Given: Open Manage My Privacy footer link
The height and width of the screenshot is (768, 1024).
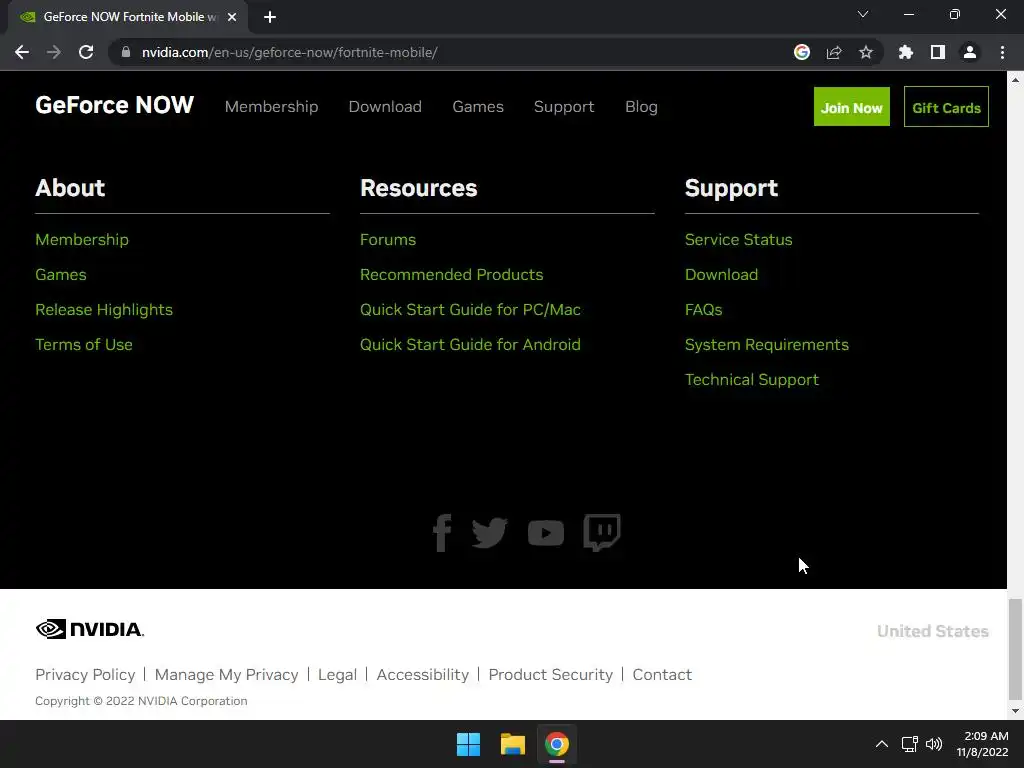Looking at the screenshot, I should [x=227, y=675].
